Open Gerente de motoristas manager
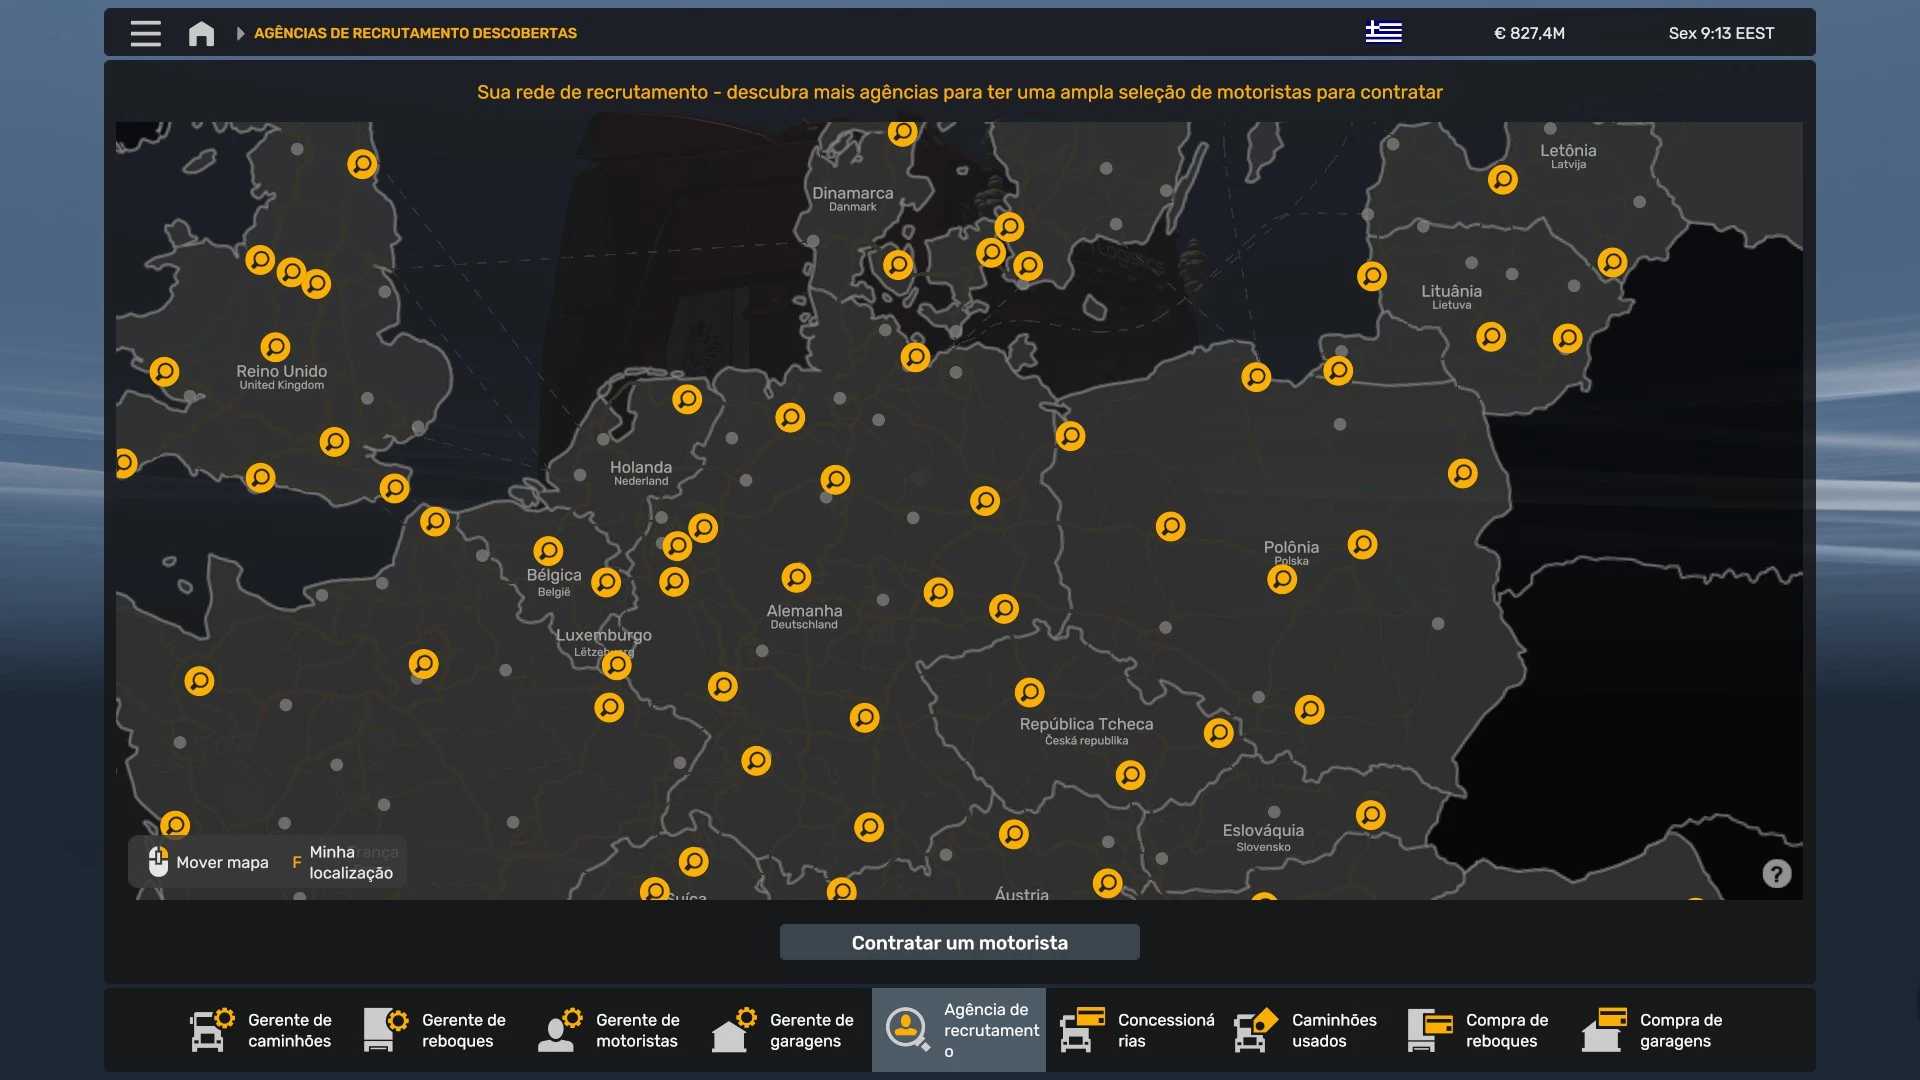 [x=610, y=1030]
